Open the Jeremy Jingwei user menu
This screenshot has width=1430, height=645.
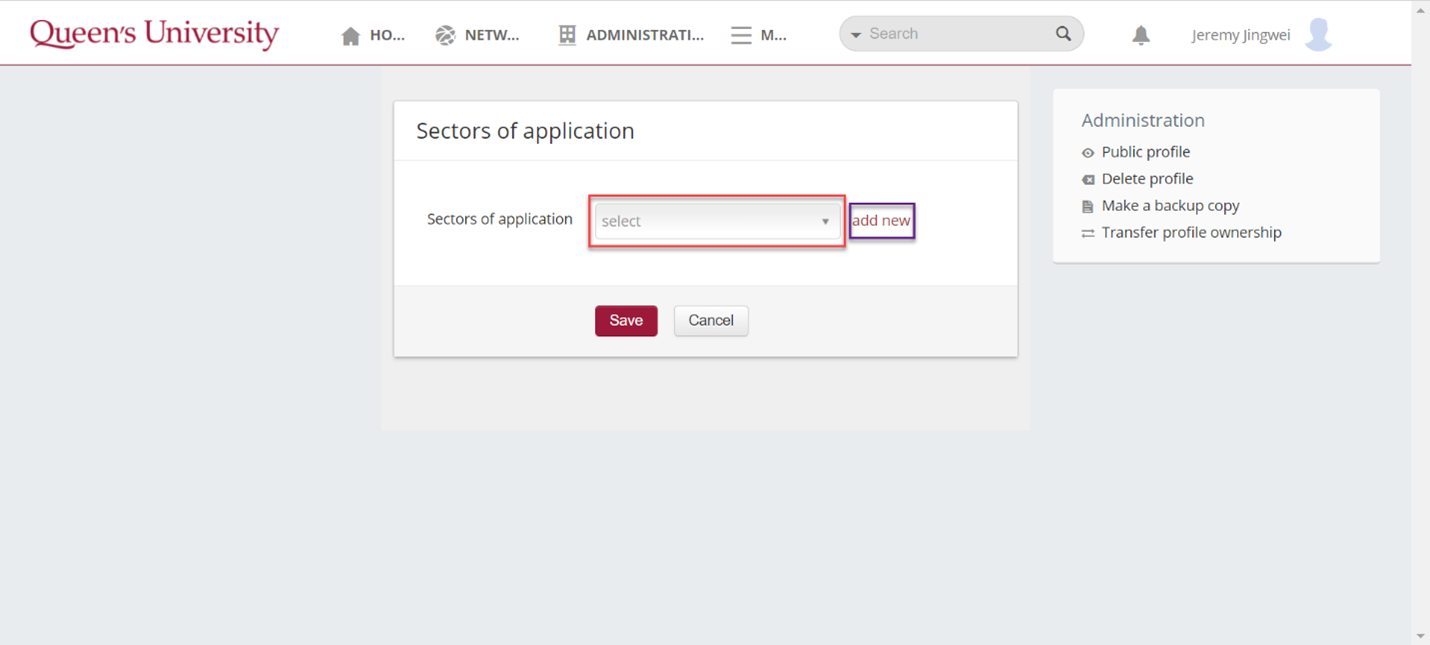pos(1240,35)
